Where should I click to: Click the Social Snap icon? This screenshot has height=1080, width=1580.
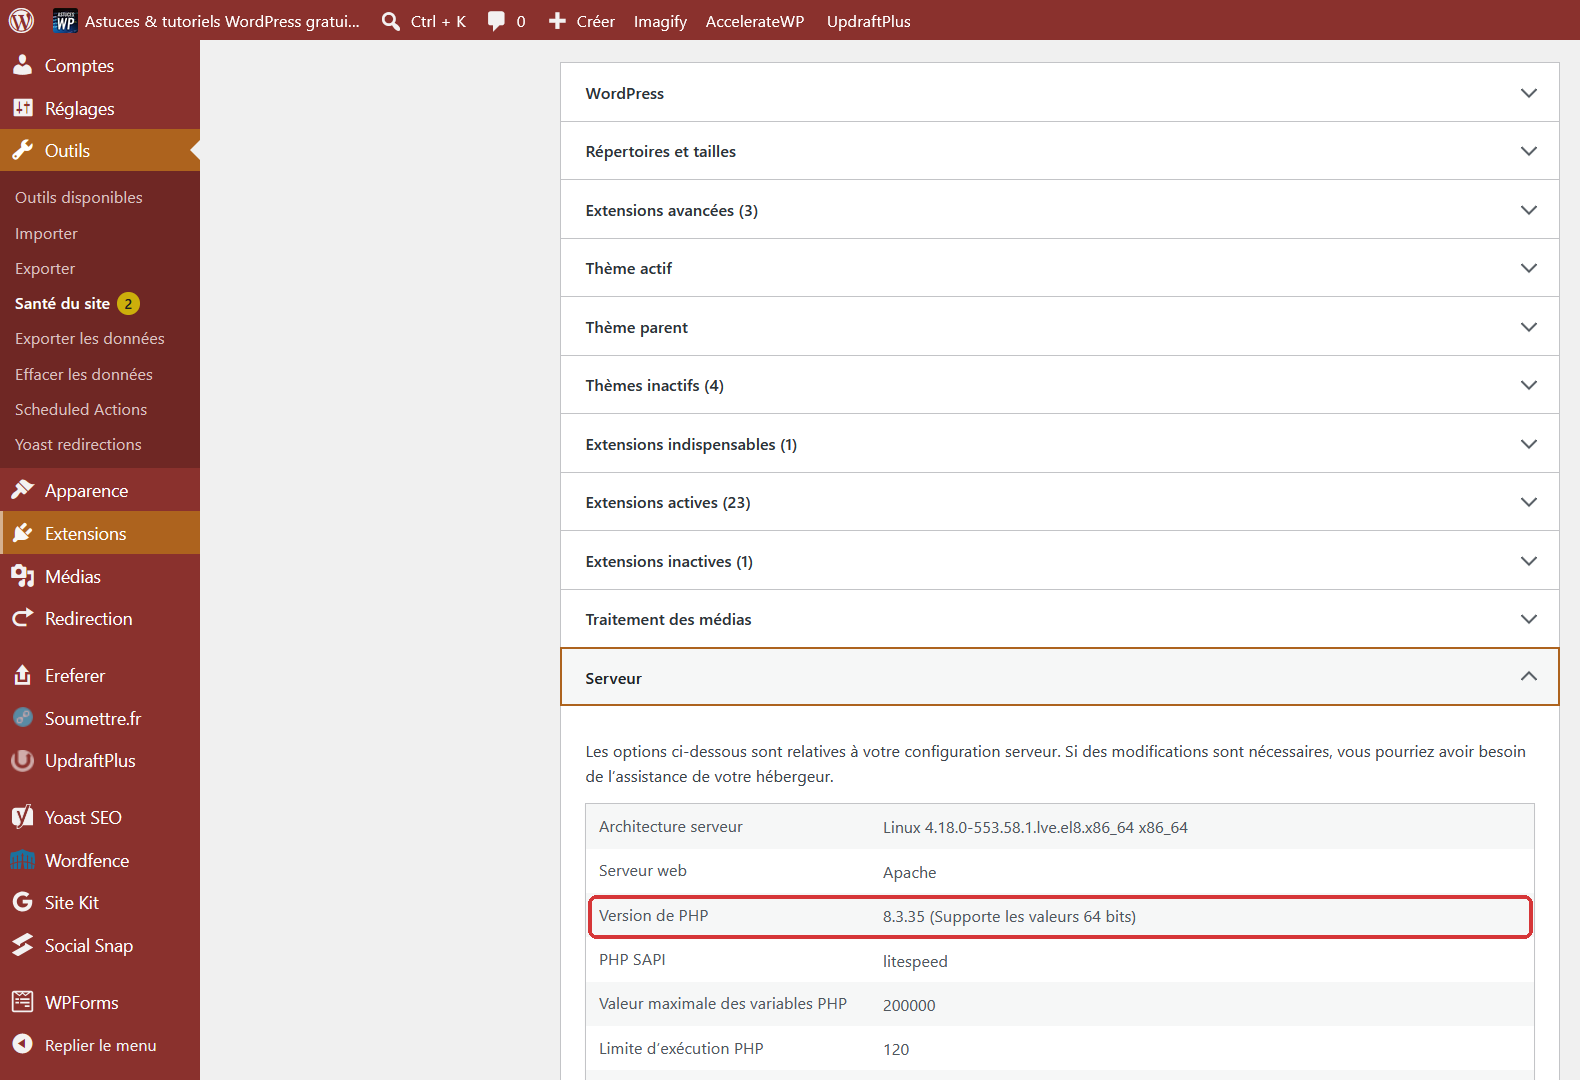(23, 945)
